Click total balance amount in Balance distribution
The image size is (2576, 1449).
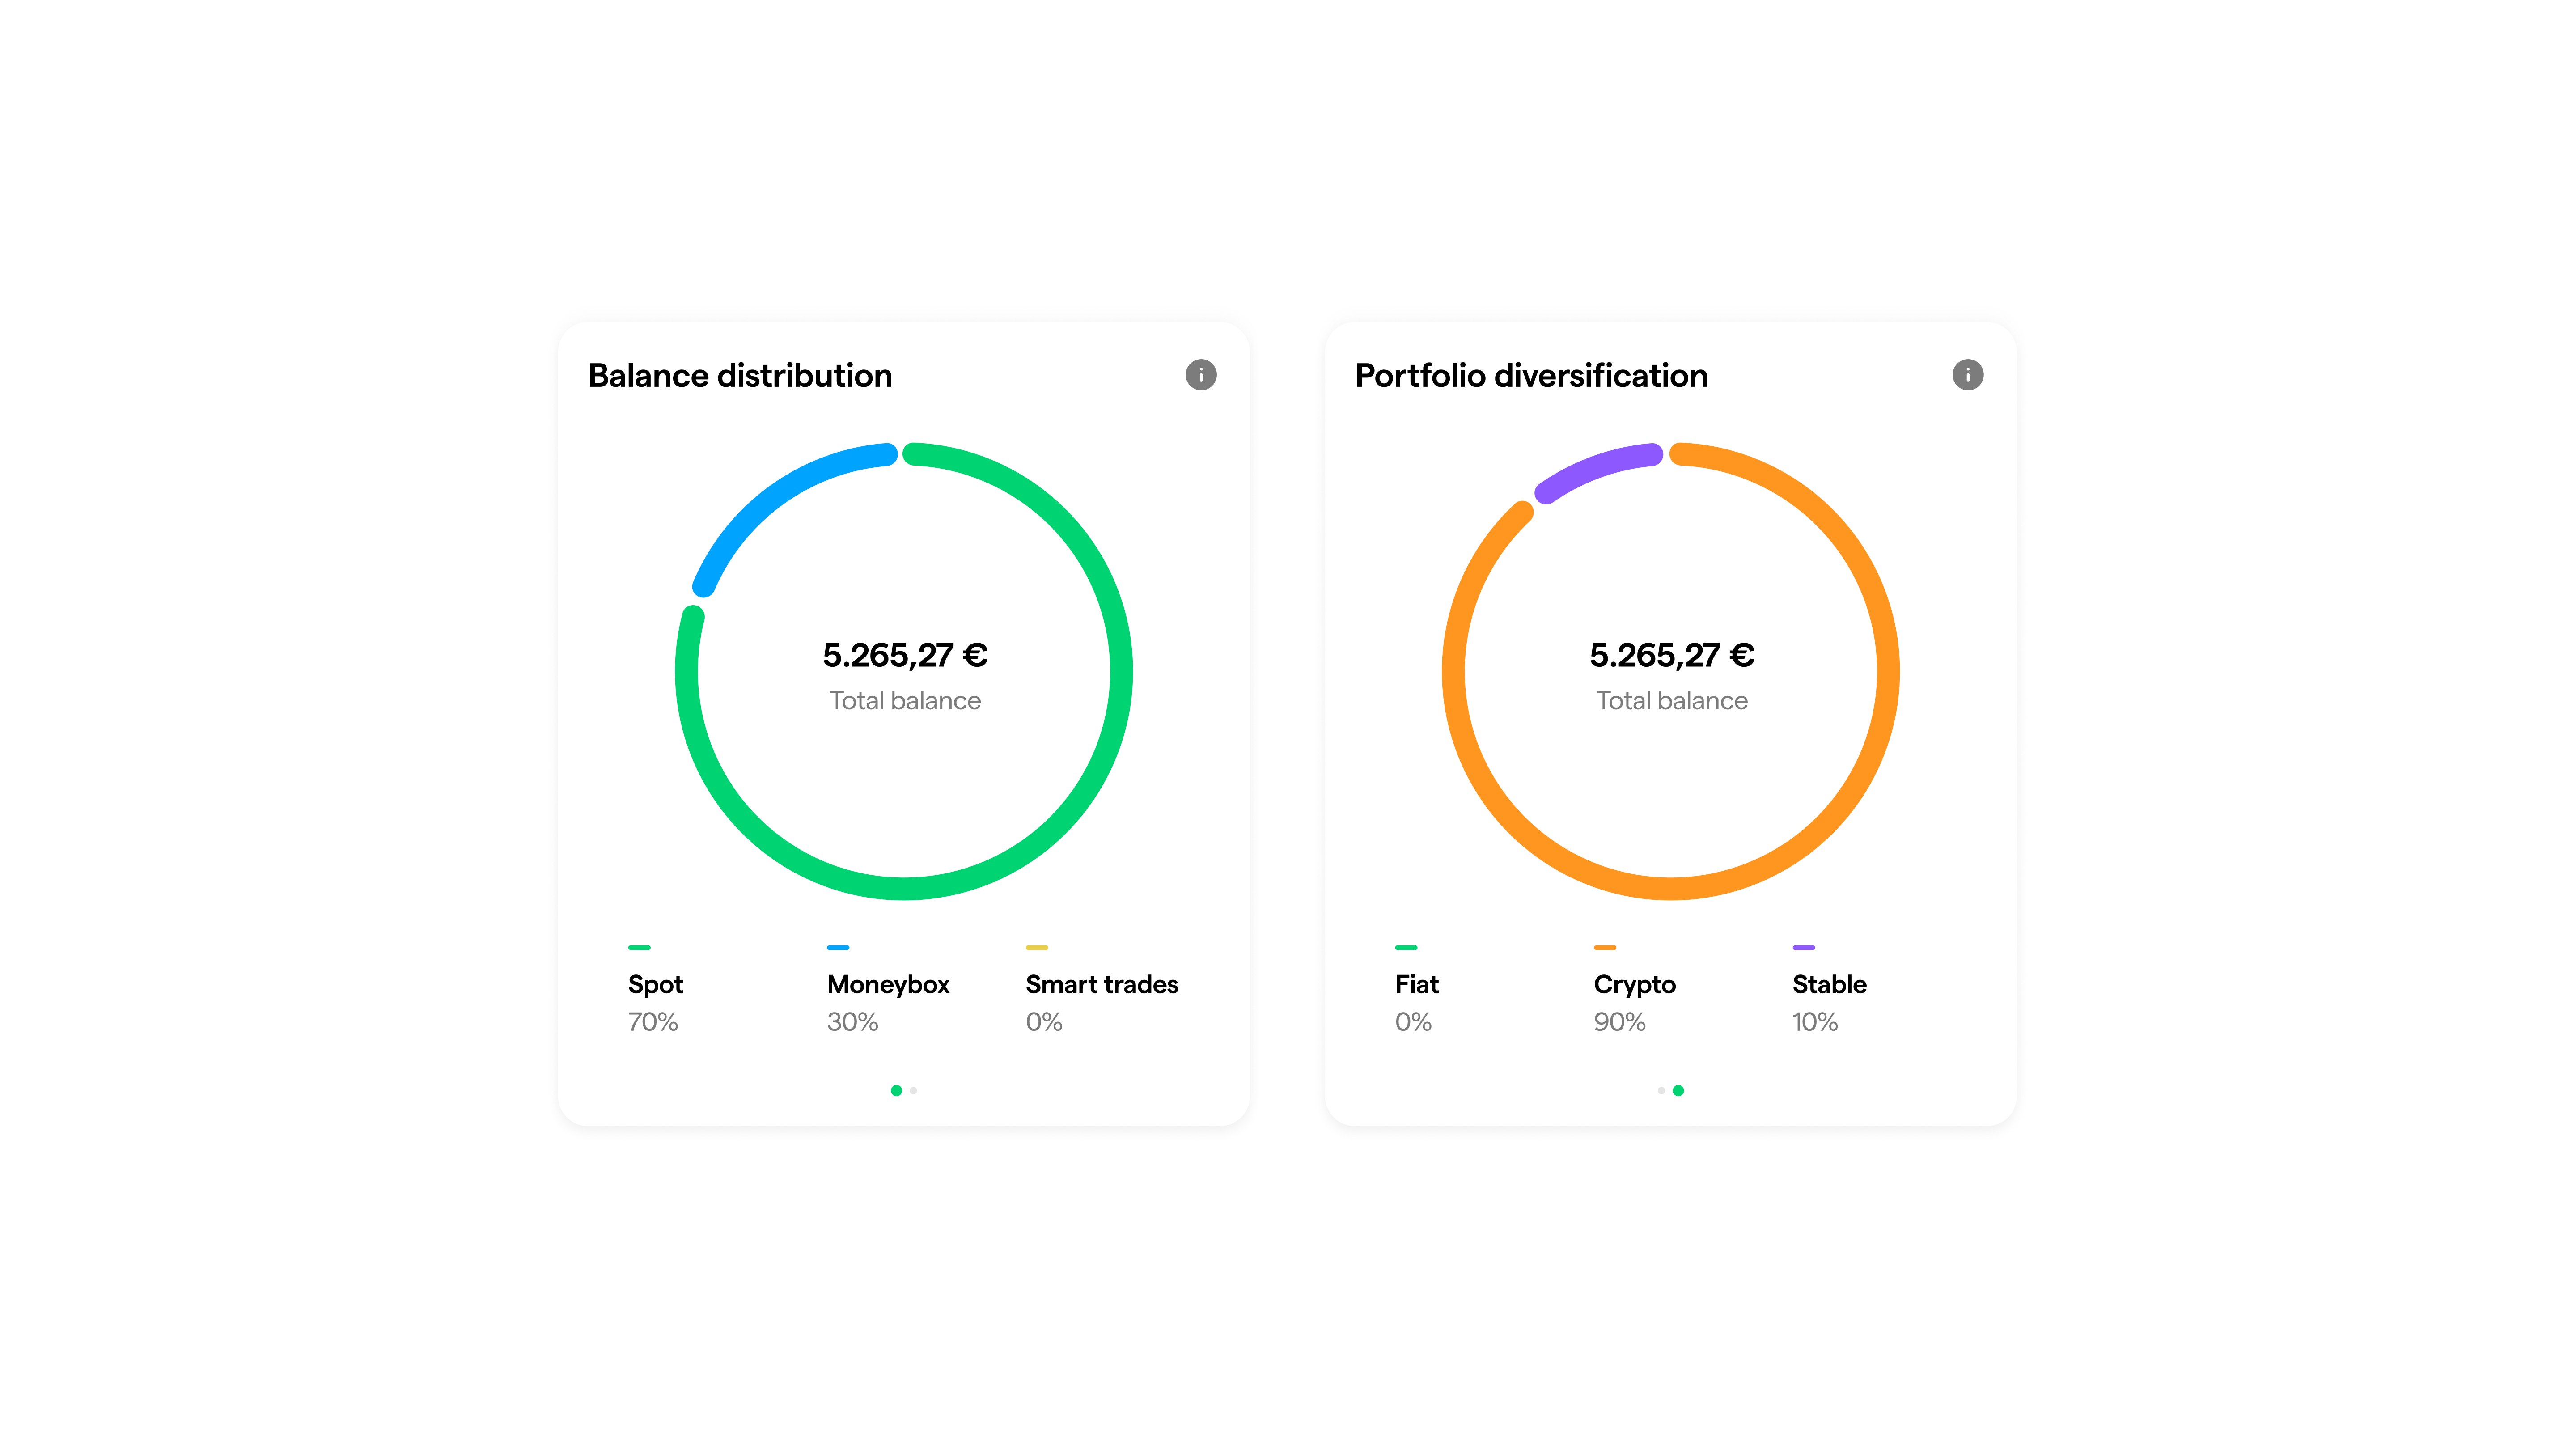(x=905, y=655)
